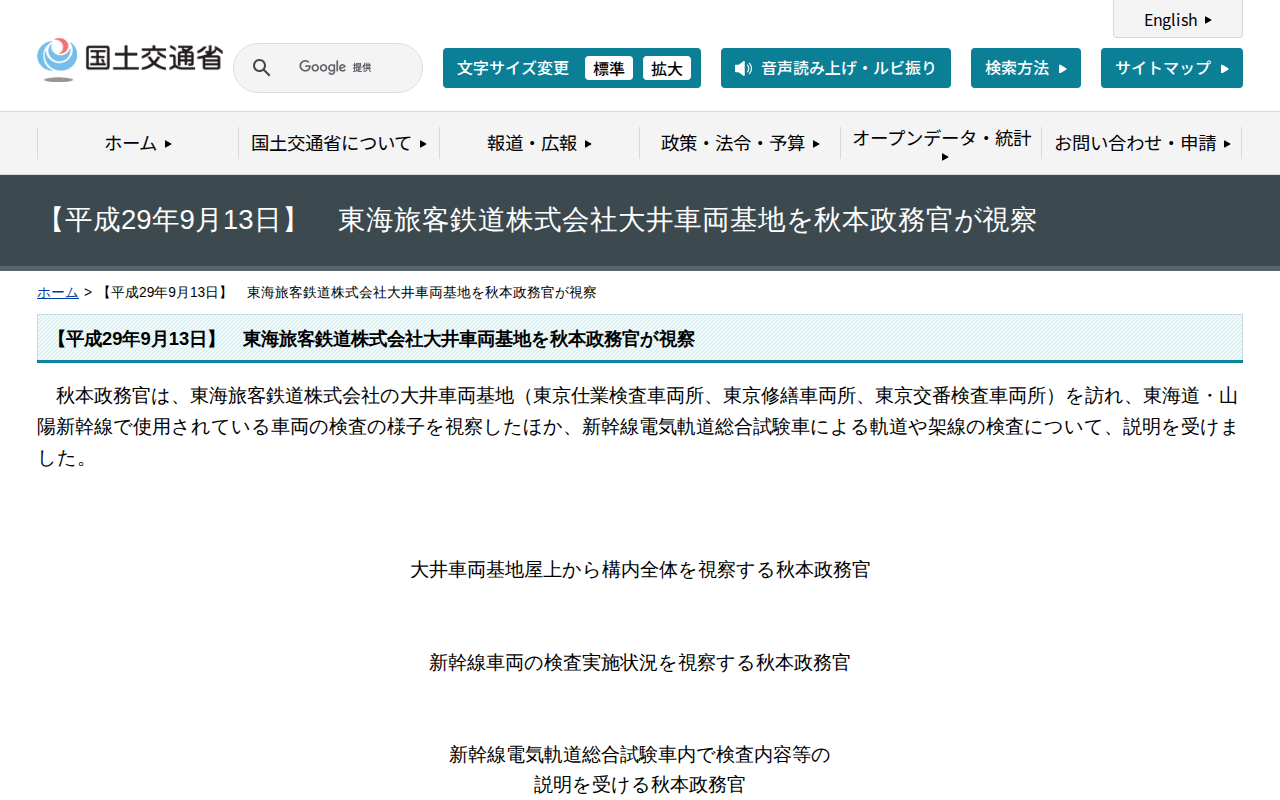The image size is (1280, 800).
Task: Expand the オープンデータ・統計 menu
Action: point(940,143)
